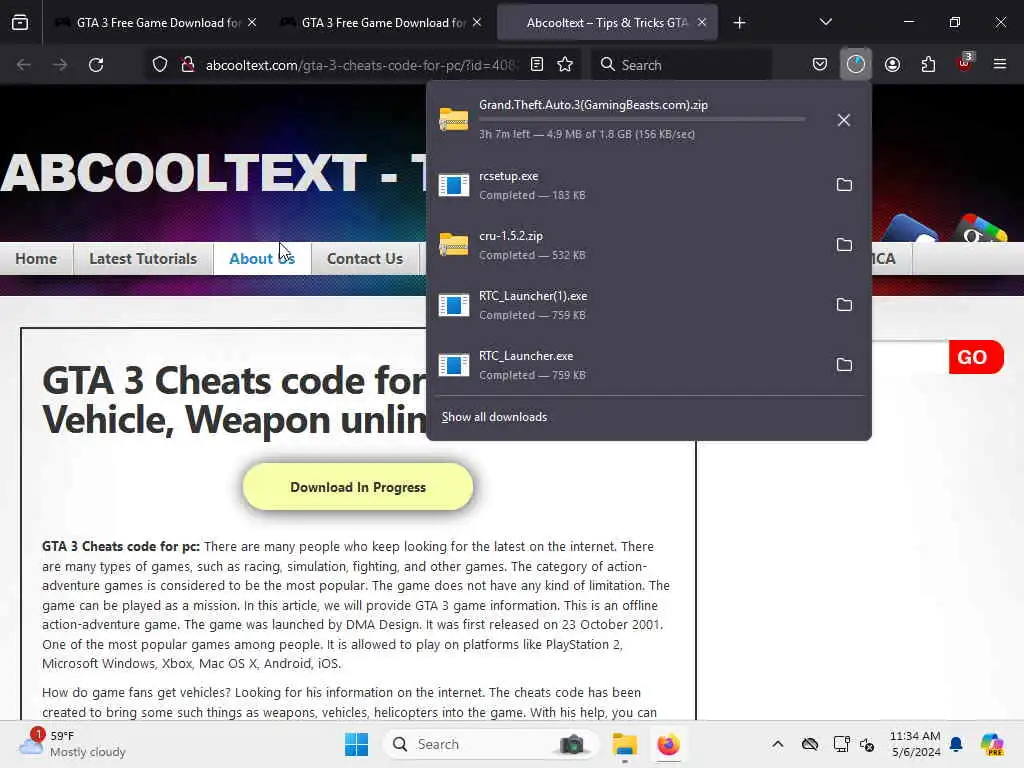This screenshot has height=768, width=1024.
Task: Open Latest Tutorials menu item
Action: [143, 259]
